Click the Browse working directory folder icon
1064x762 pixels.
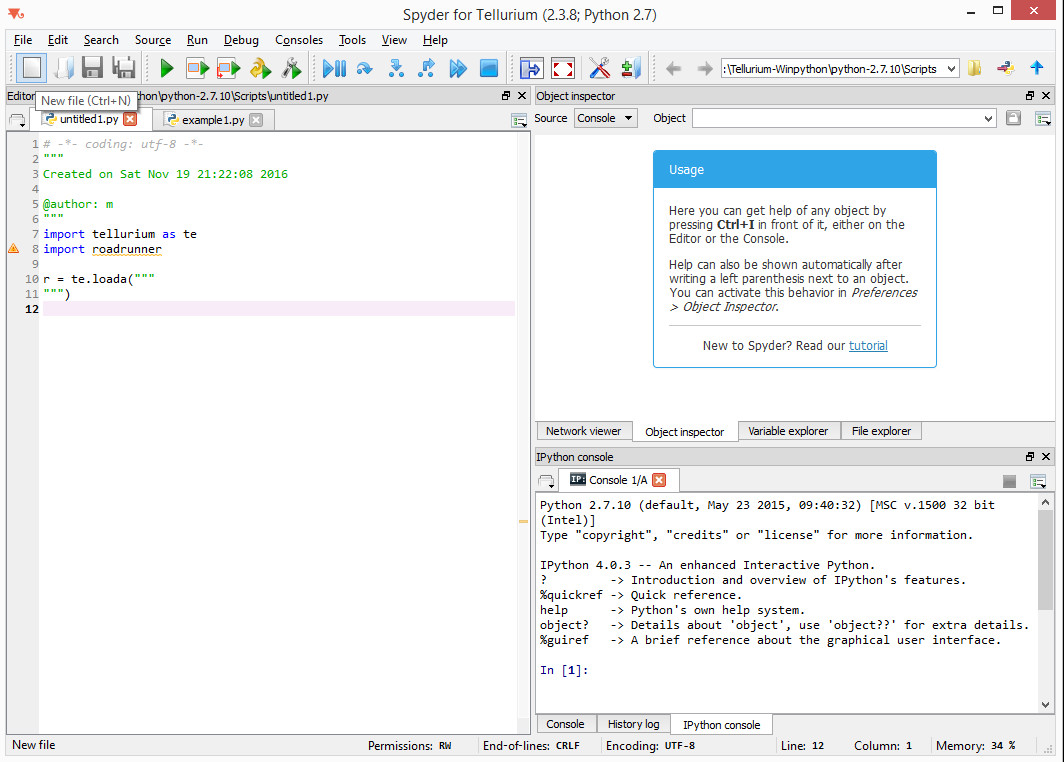(x=974, y=69)
